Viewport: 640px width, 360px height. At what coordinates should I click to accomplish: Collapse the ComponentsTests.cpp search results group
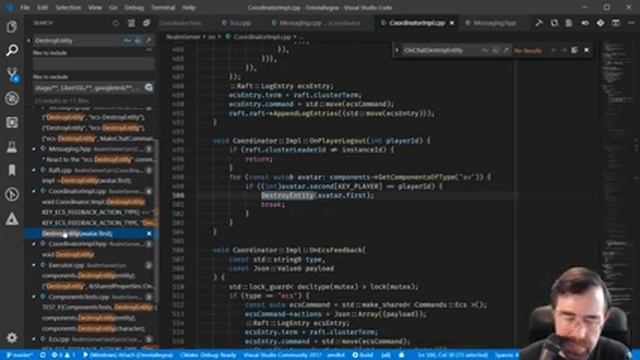coord(34,297)
